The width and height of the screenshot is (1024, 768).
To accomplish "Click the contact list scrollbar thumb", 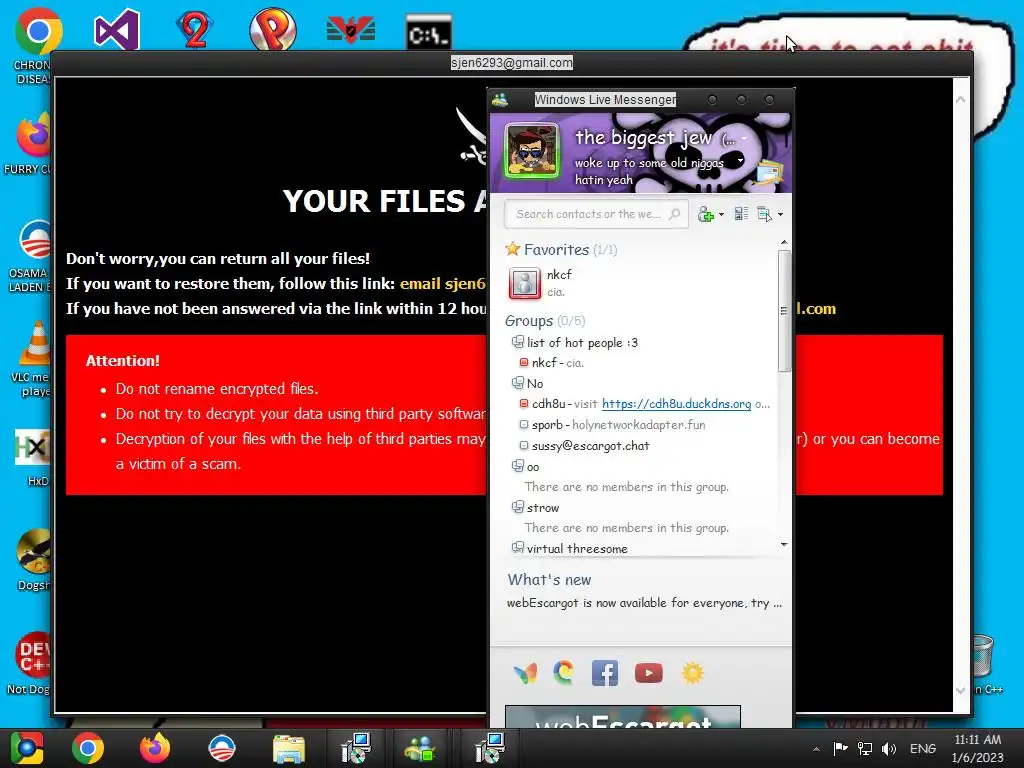I will pyautogui.click(x=784, y=311).
